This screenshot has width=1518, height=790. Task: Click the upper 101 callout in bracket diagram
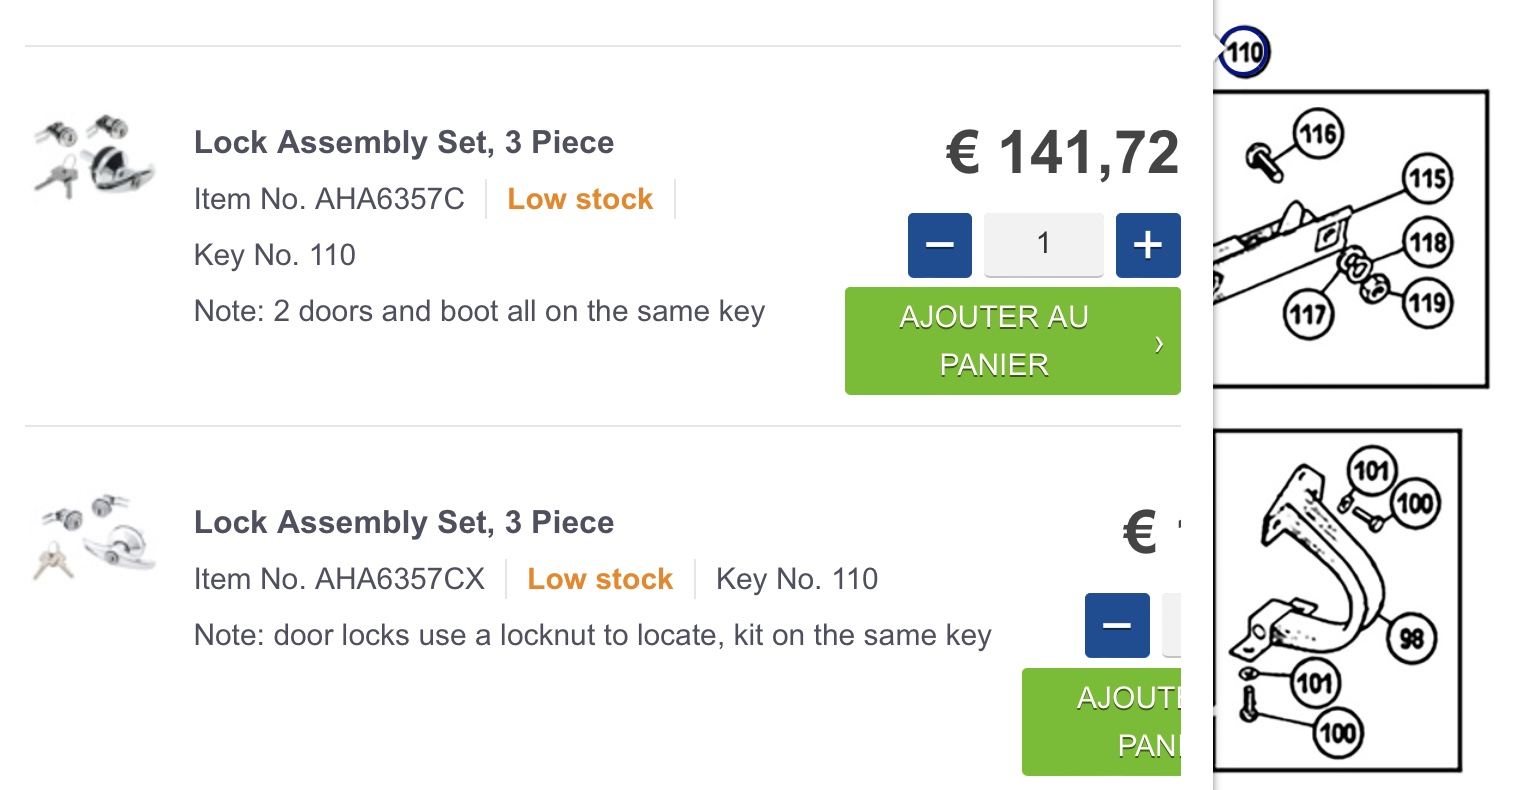pyautogui.click(x=1371, y=470)
